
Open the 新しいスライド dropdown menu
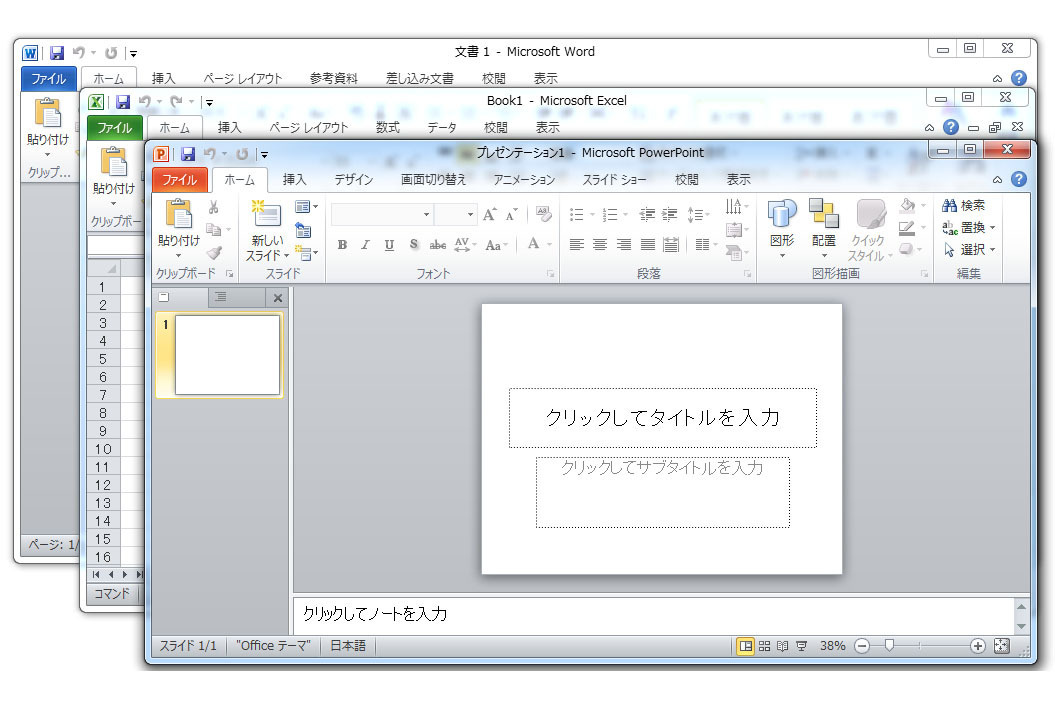tap(267, 248)
